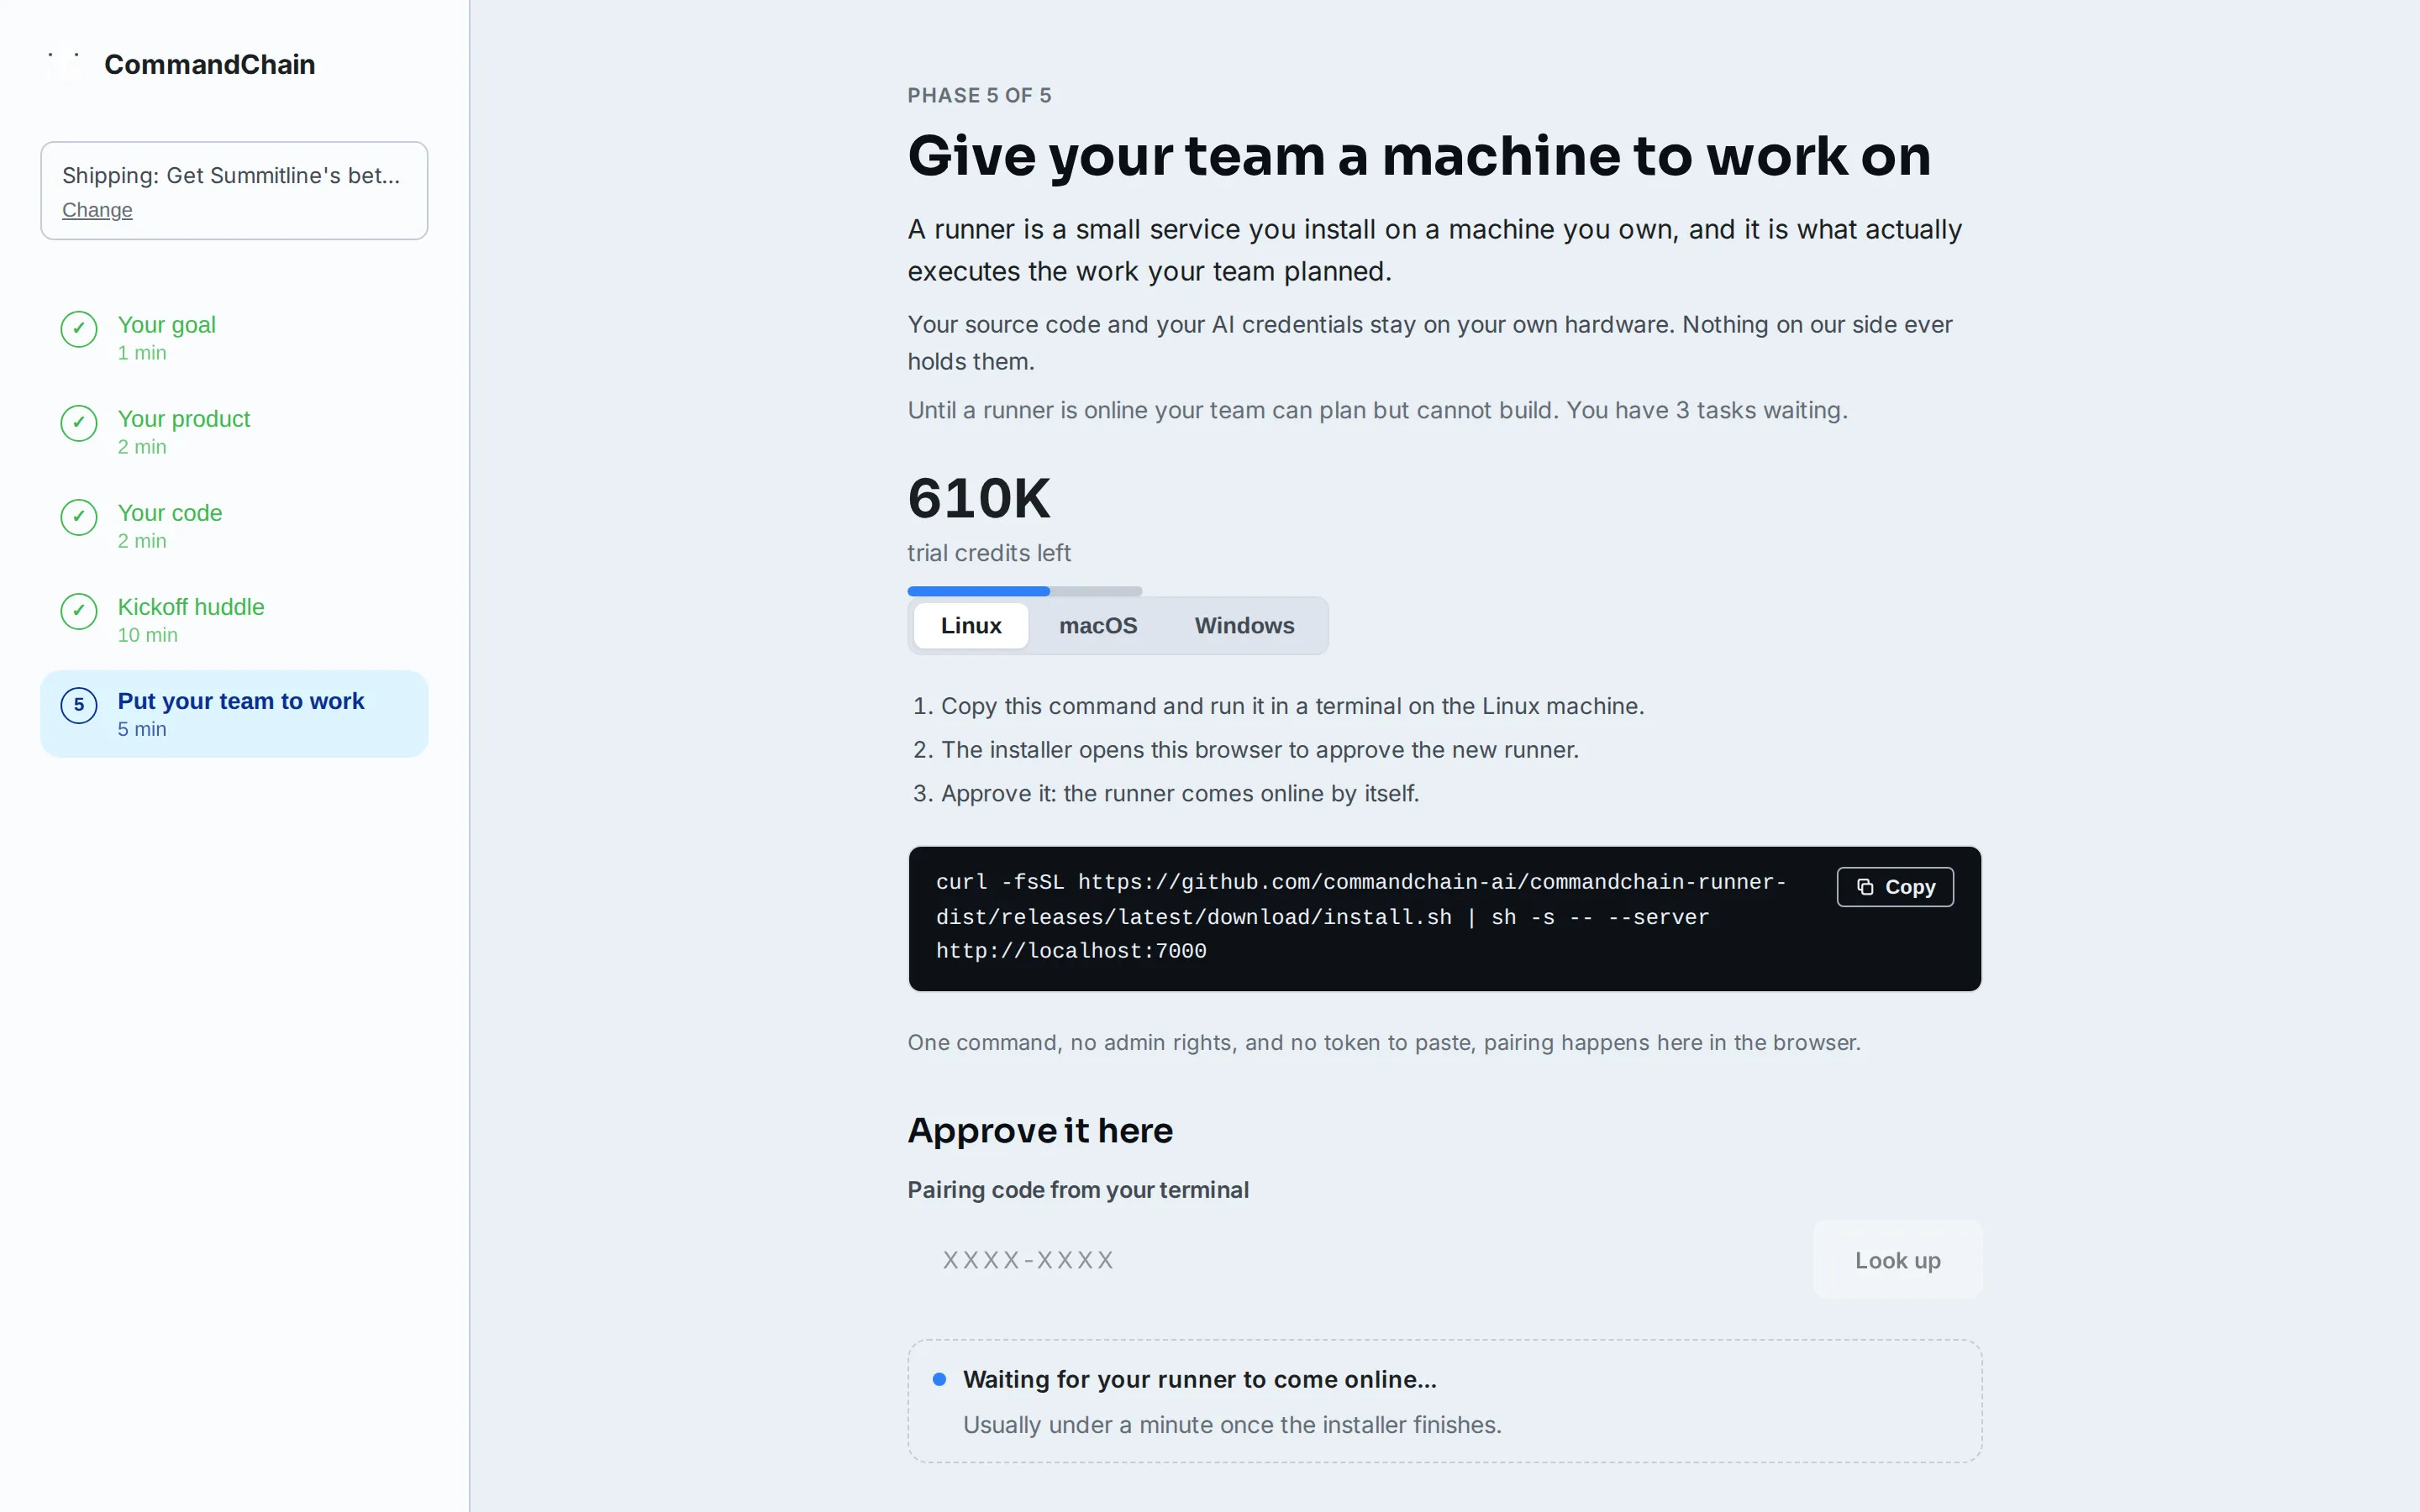Click 'Waiting for your runner to come online...' text
This screenshot has height=1512, width=2420.
[x=1199, y=1379]
